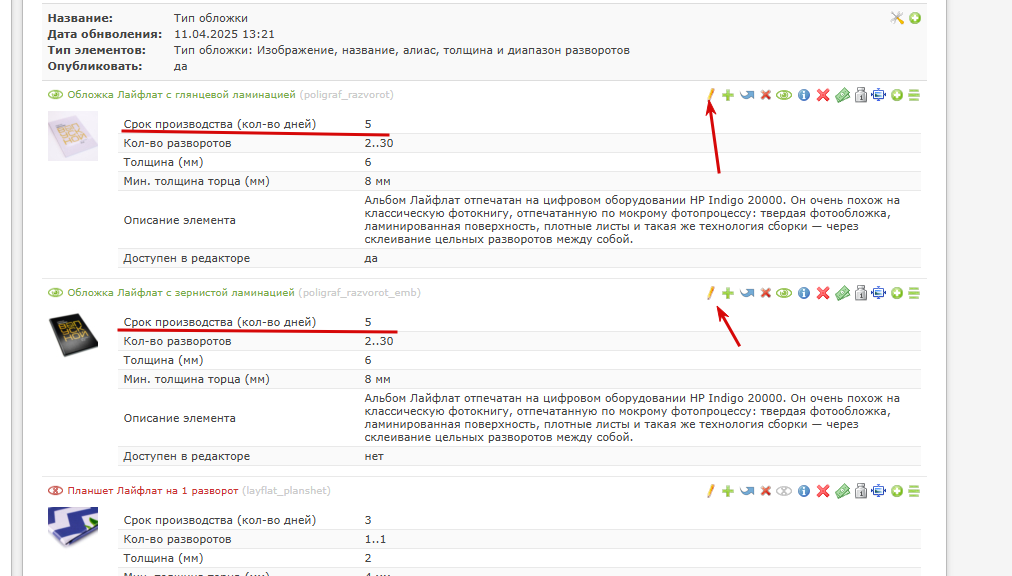Select '(poligraf_razvorot_emb)' alias text
Viewport: 1012px width, 576px height.
[359, 293]
